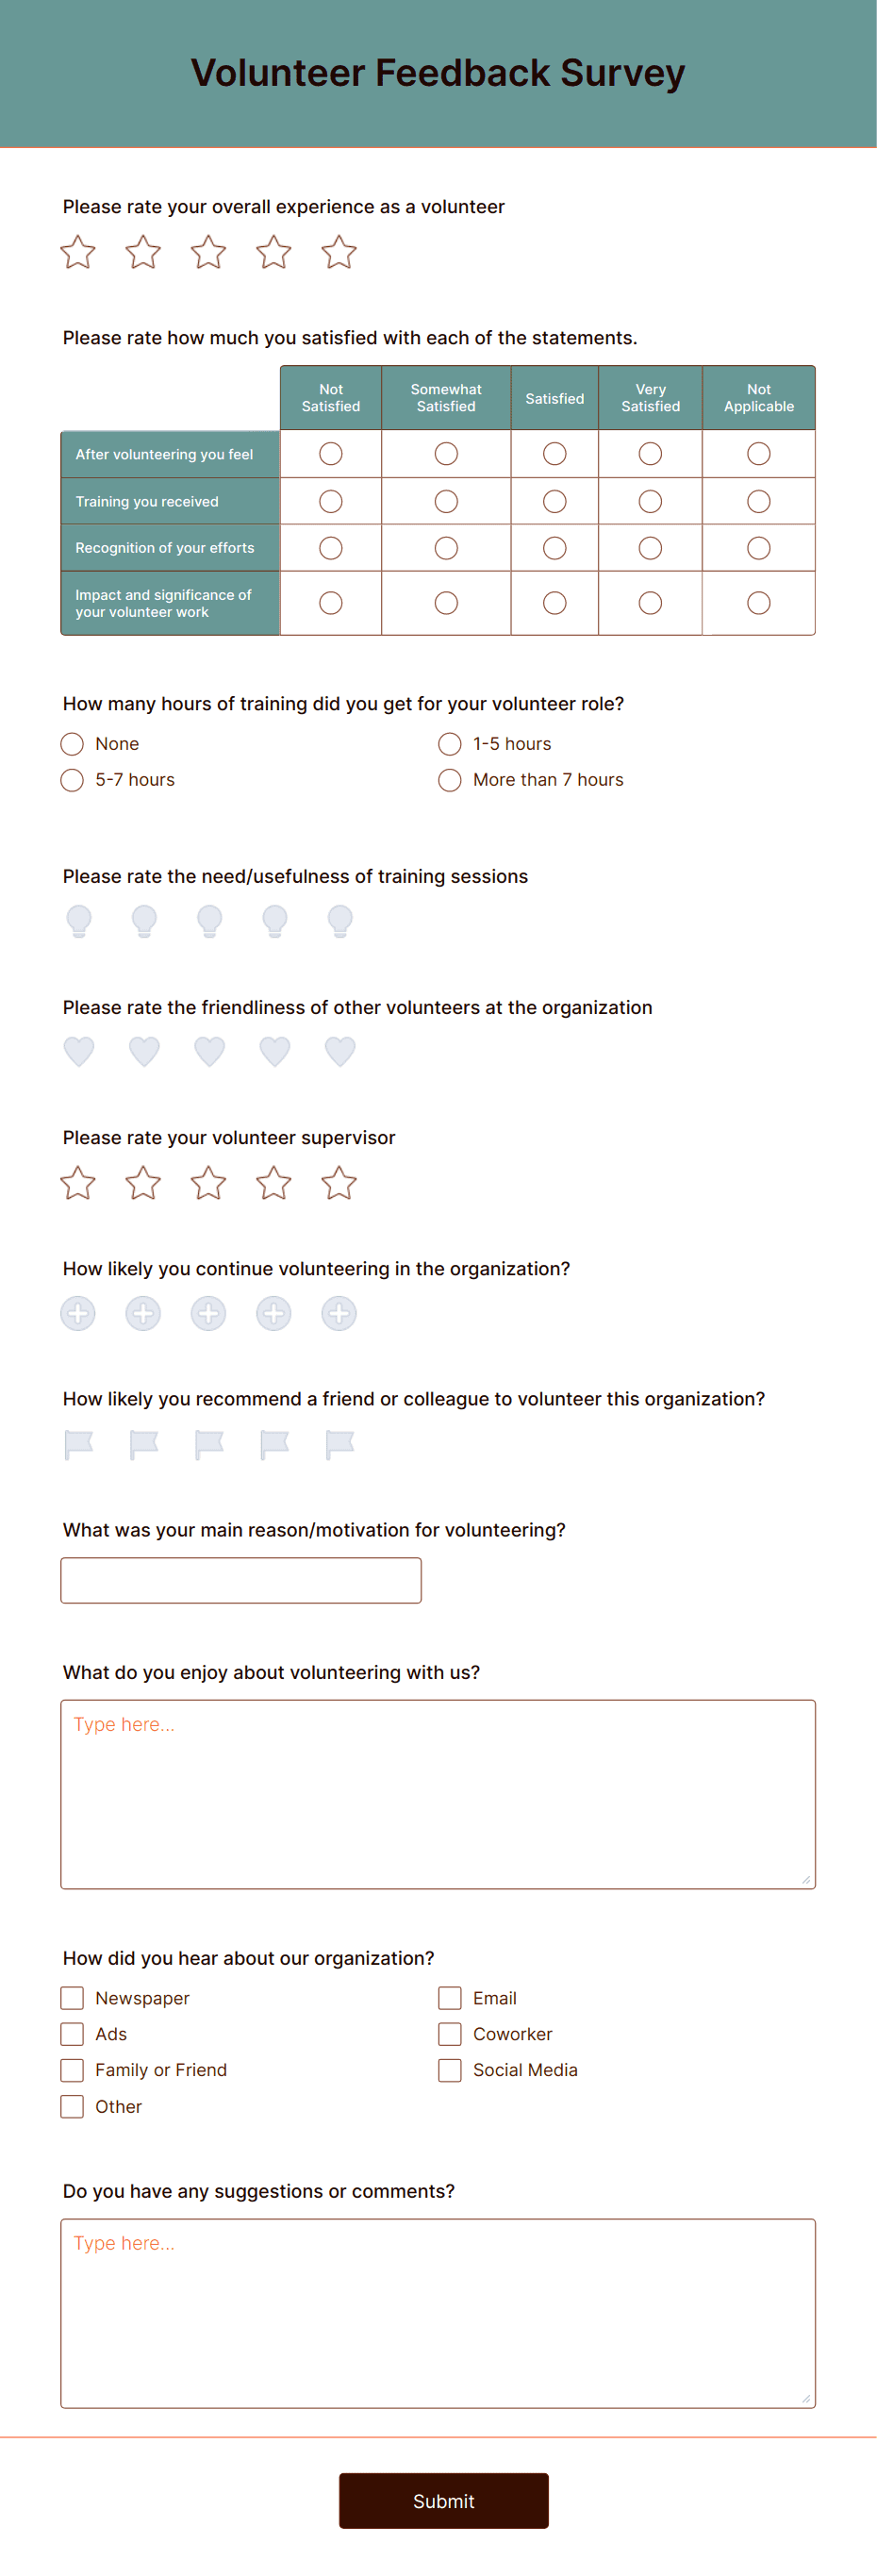Select the second heart for friendliness rating

coord(143,1051)
